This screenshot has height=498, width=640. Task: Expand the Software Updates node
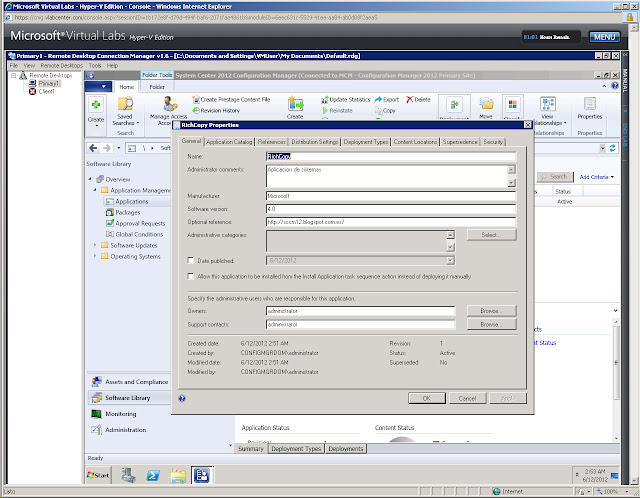[95, 245]
